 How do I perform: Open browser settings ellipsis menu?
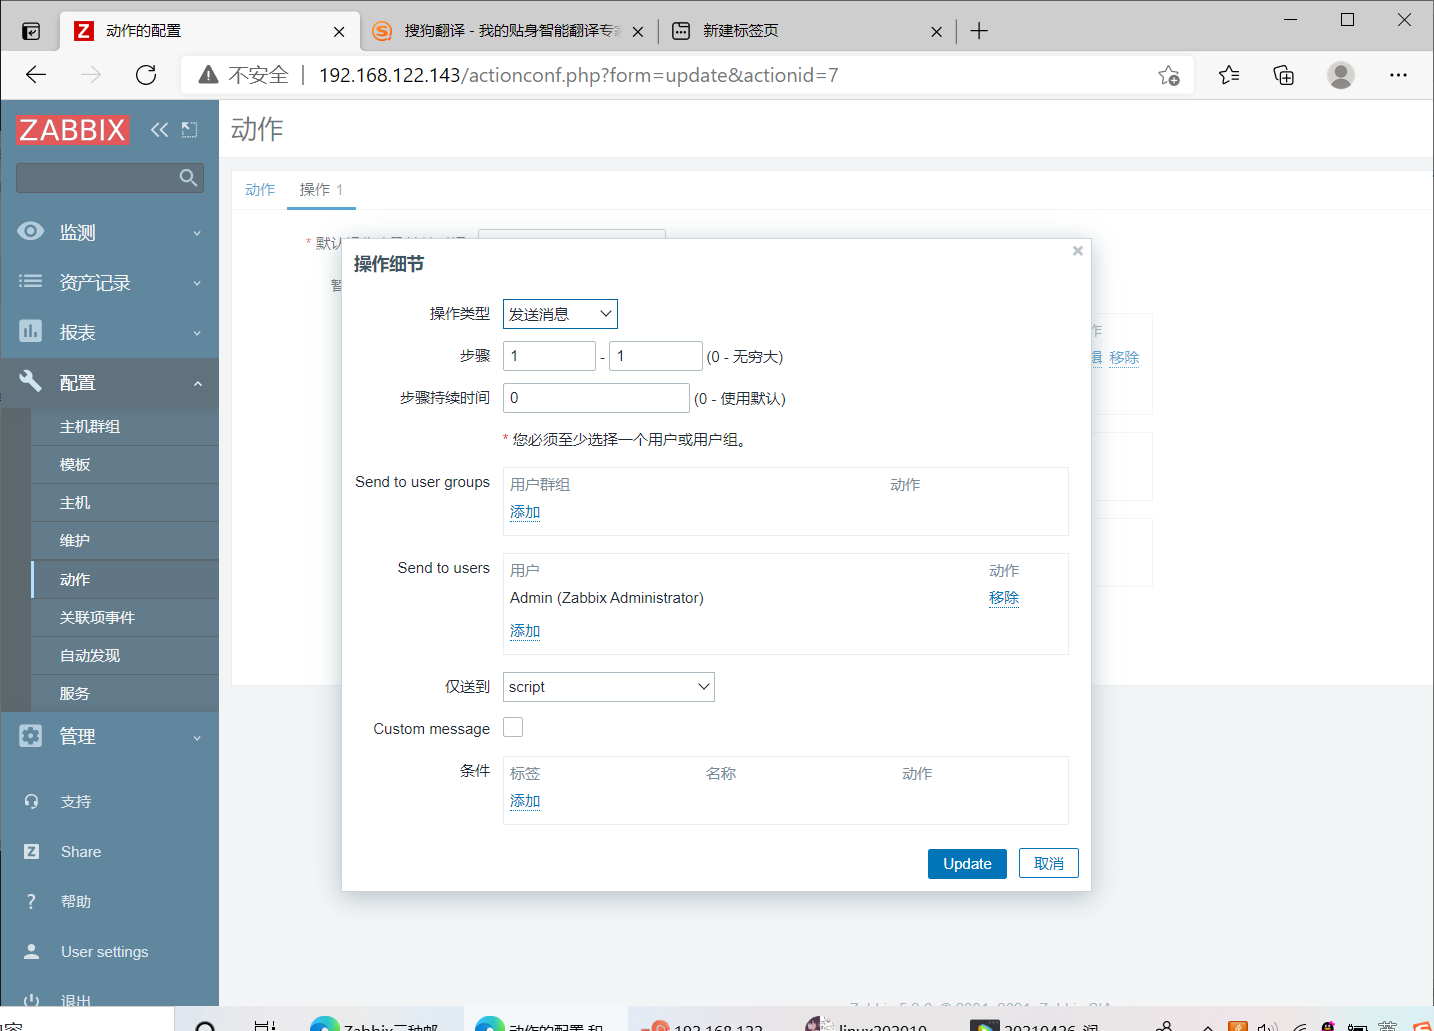(1398, 75)
